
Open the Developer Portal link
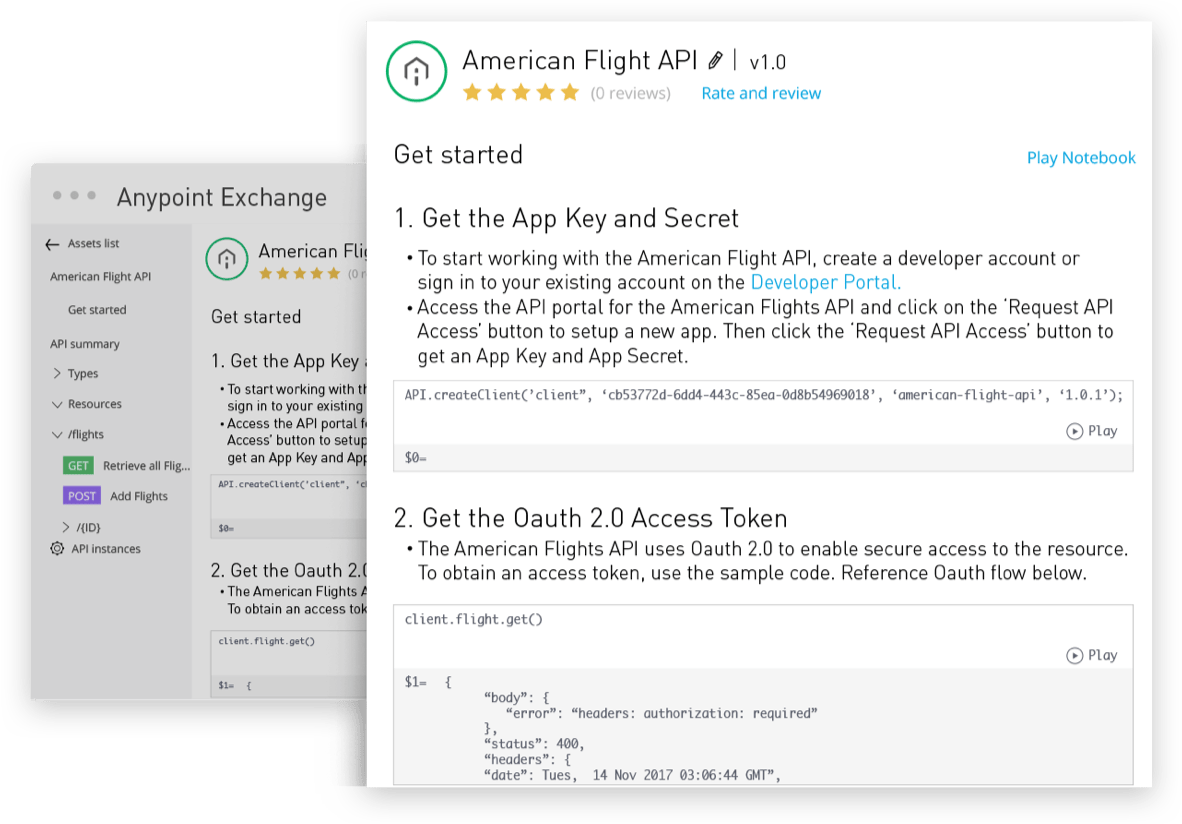pos(825,282)
